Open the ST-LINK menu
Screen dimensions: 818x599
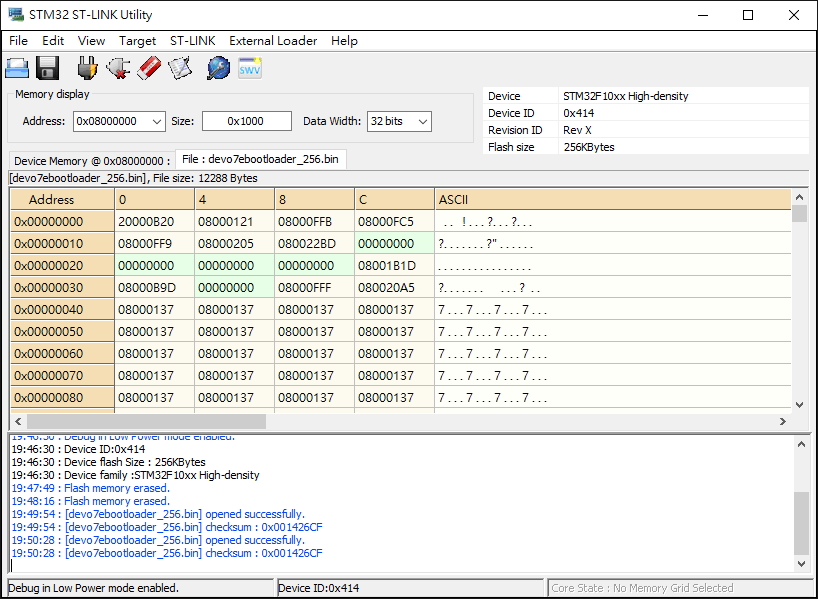(x=193, y=41)
